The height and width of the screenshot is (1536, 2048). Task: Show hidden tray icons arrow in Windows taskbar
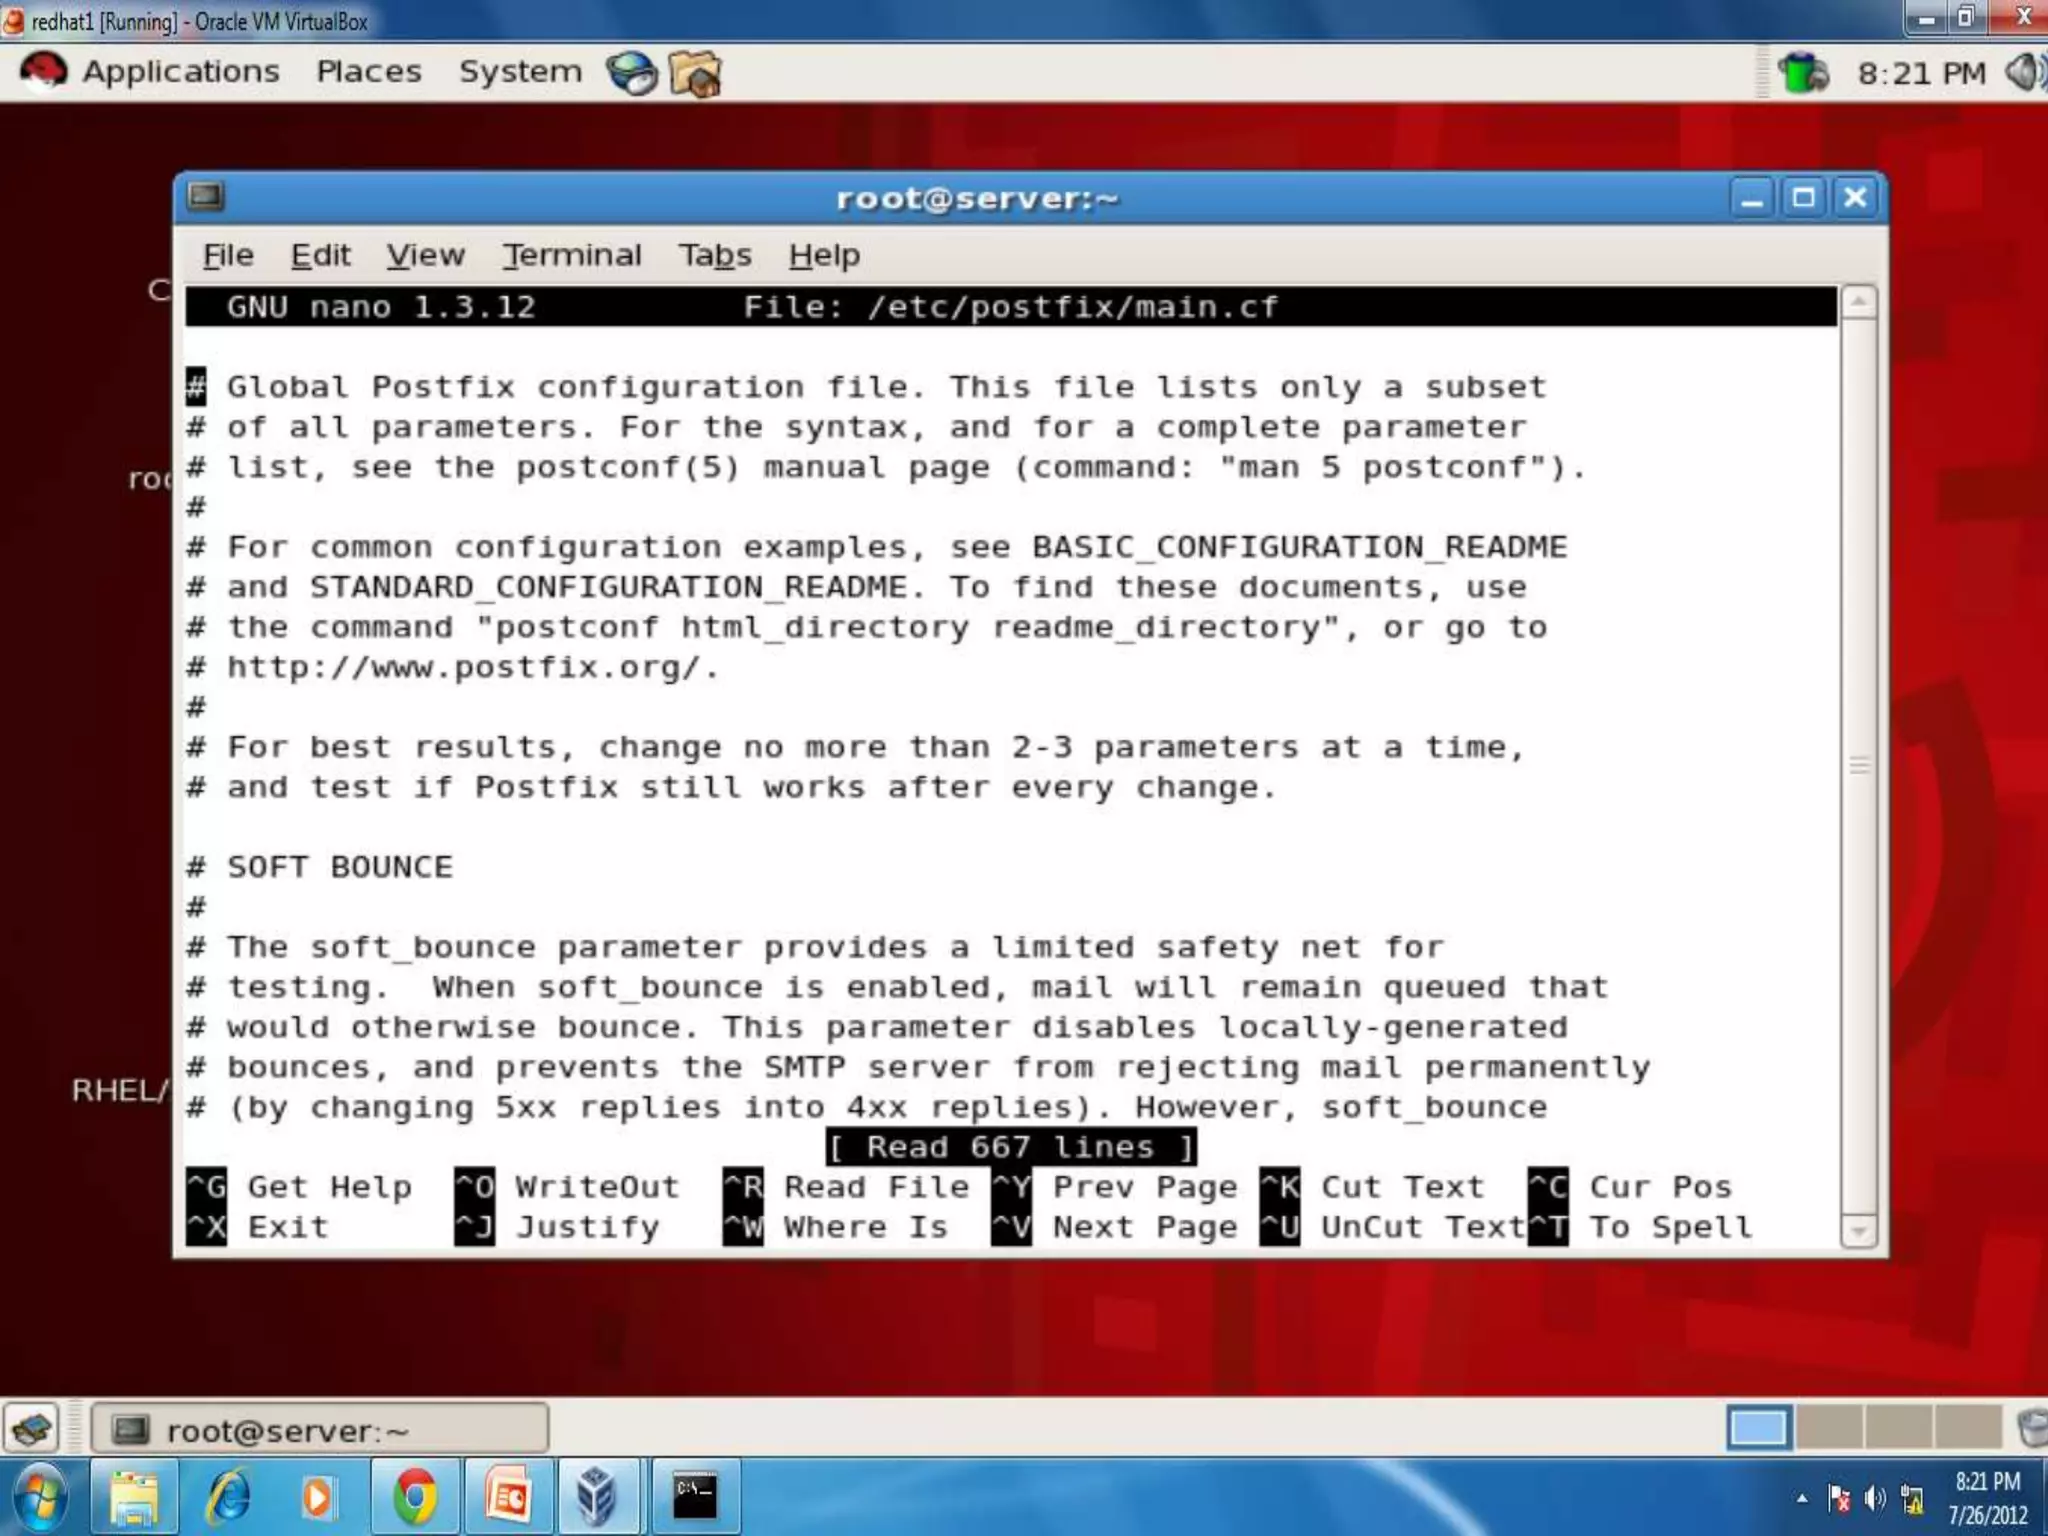pos(1801,1498)
